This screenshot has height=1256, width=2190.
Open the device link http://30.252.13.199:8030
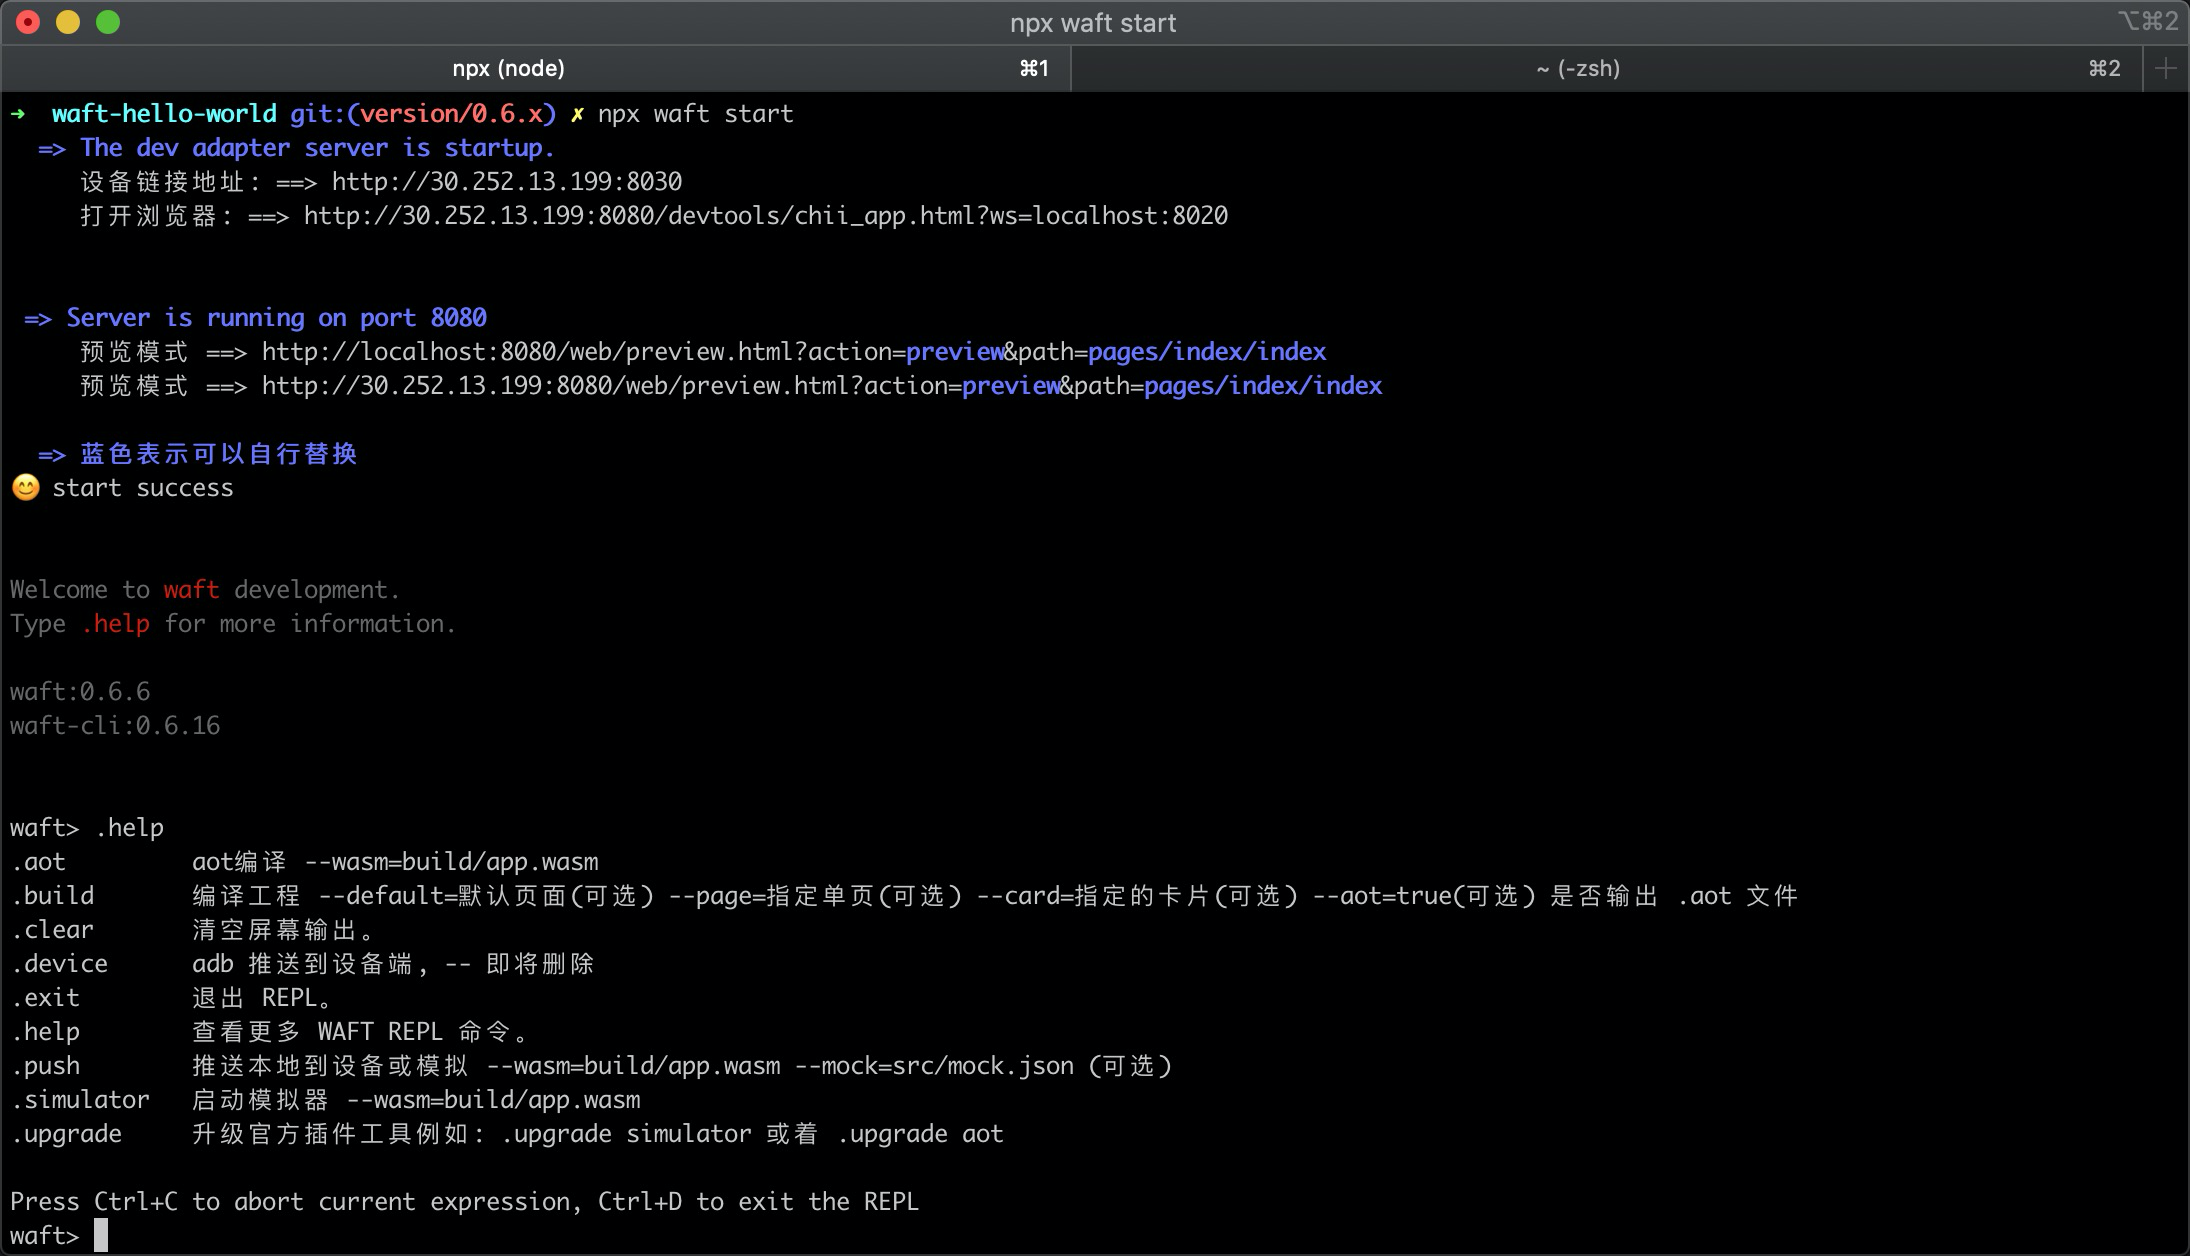[506, 182]
